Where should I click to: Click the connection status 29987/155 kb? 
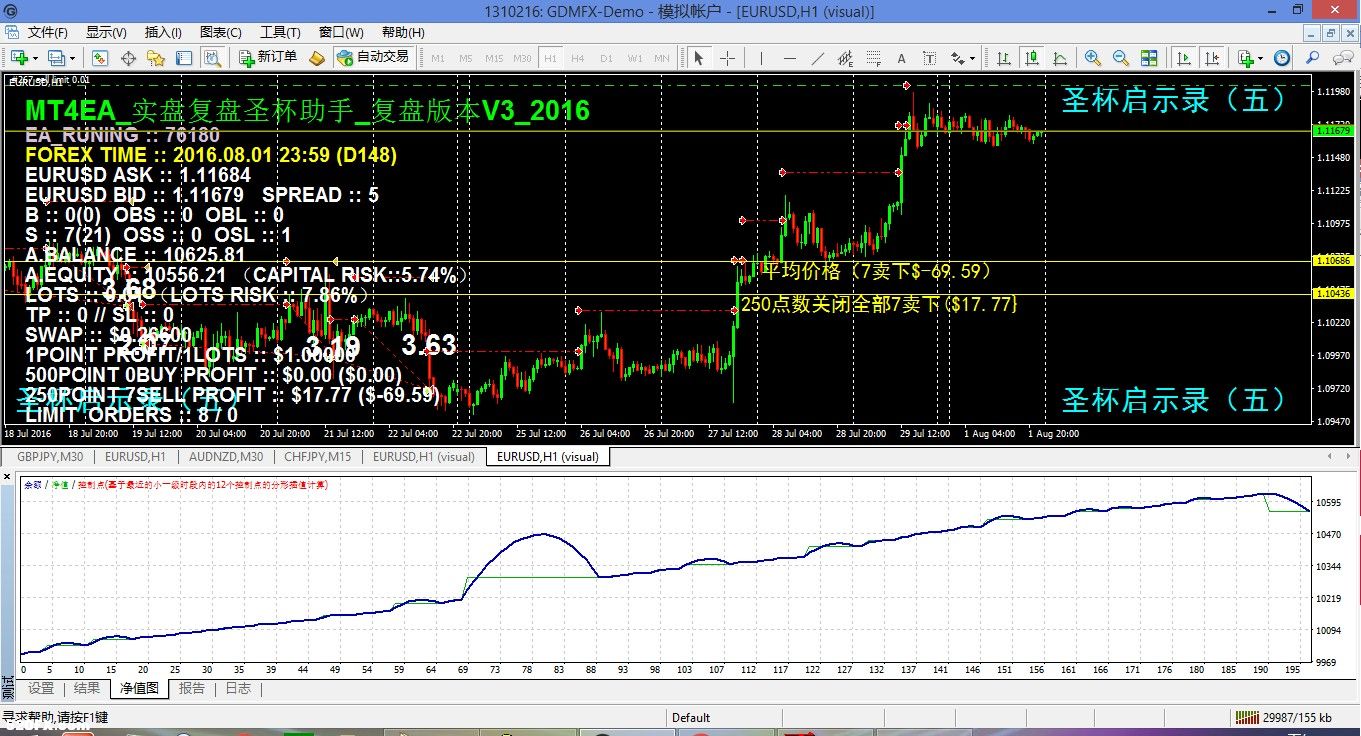click(x=1283, y=717)
